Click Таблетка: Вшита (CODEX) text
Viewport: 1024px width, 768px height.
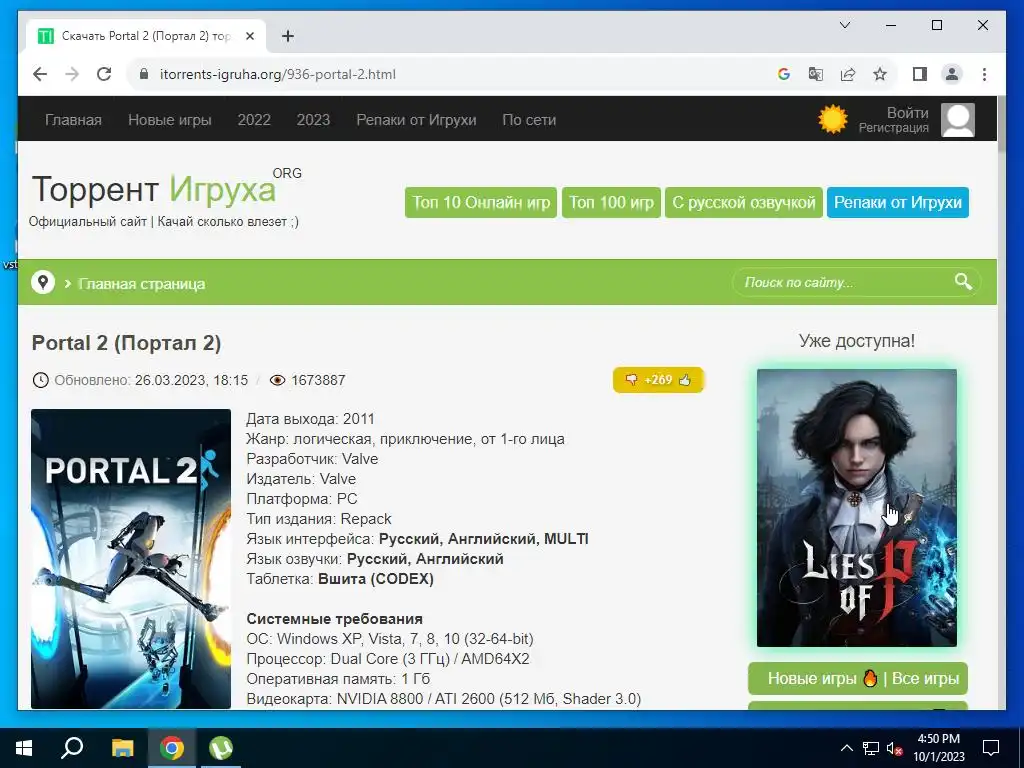340,579
